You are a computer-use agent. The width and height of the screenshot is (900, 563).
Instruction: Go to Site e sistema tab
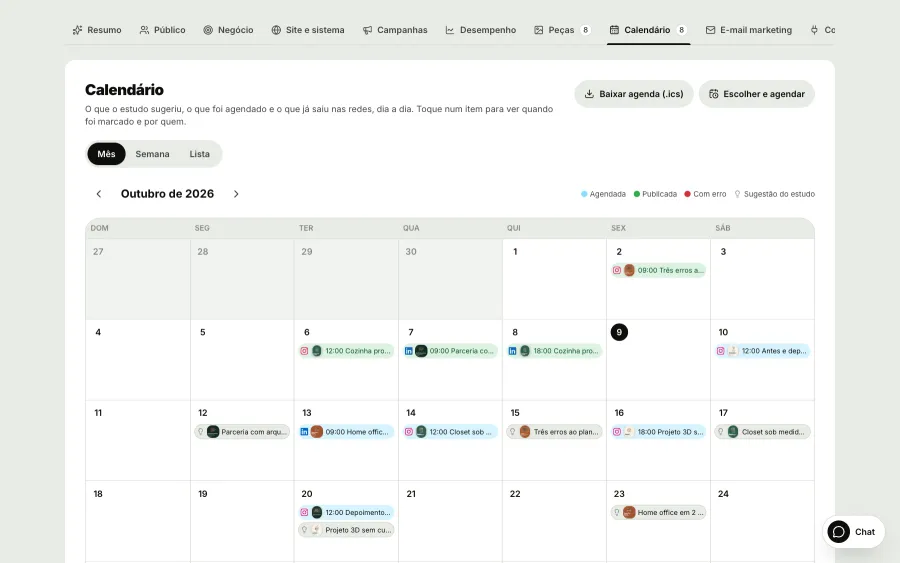tap(308, 30)
